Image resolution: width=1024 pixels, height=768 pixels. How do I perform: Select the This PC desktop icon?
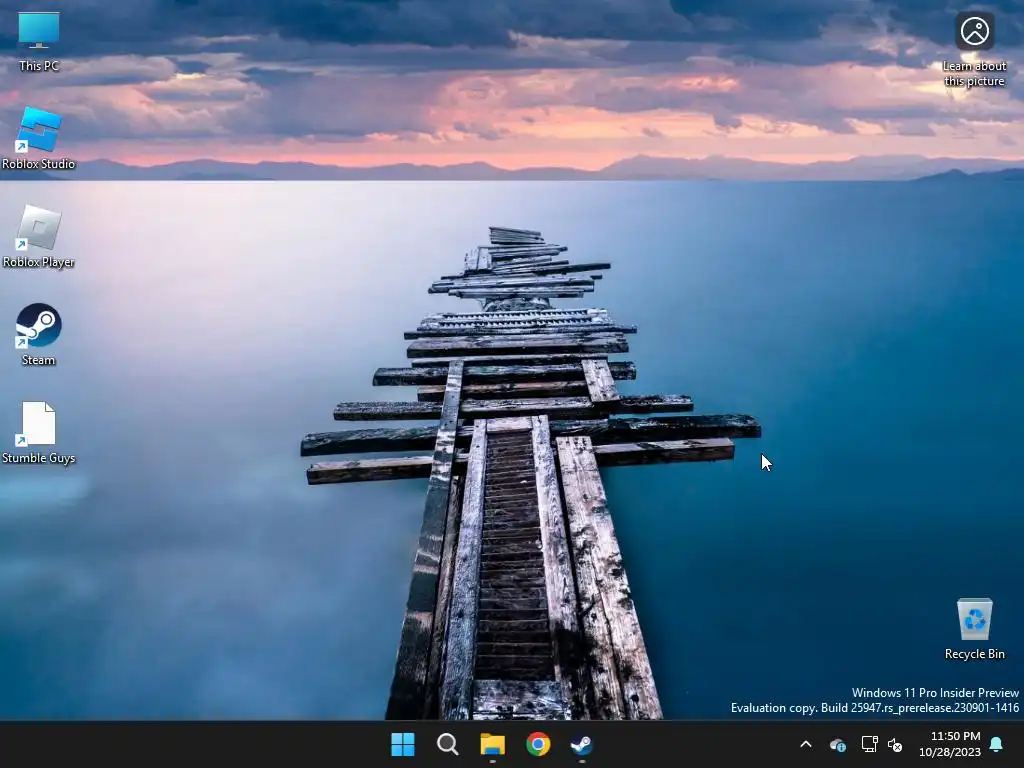pyautogui.click(x=39, y=41)
